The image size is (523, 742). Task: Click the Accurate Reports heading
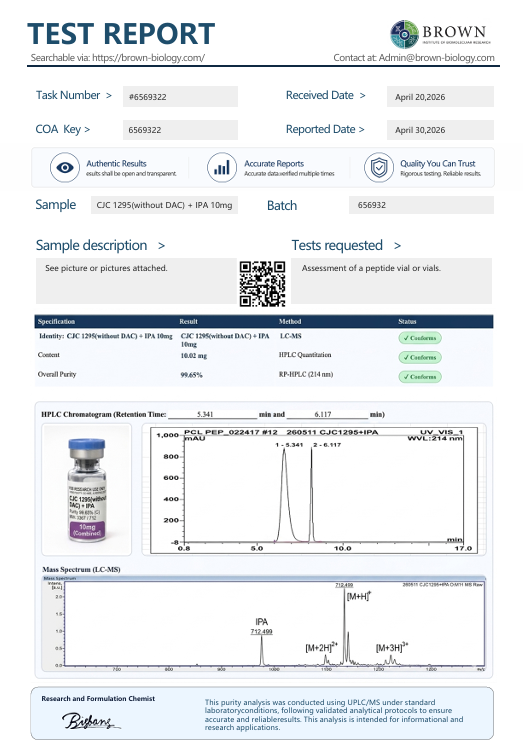[274, 163]
